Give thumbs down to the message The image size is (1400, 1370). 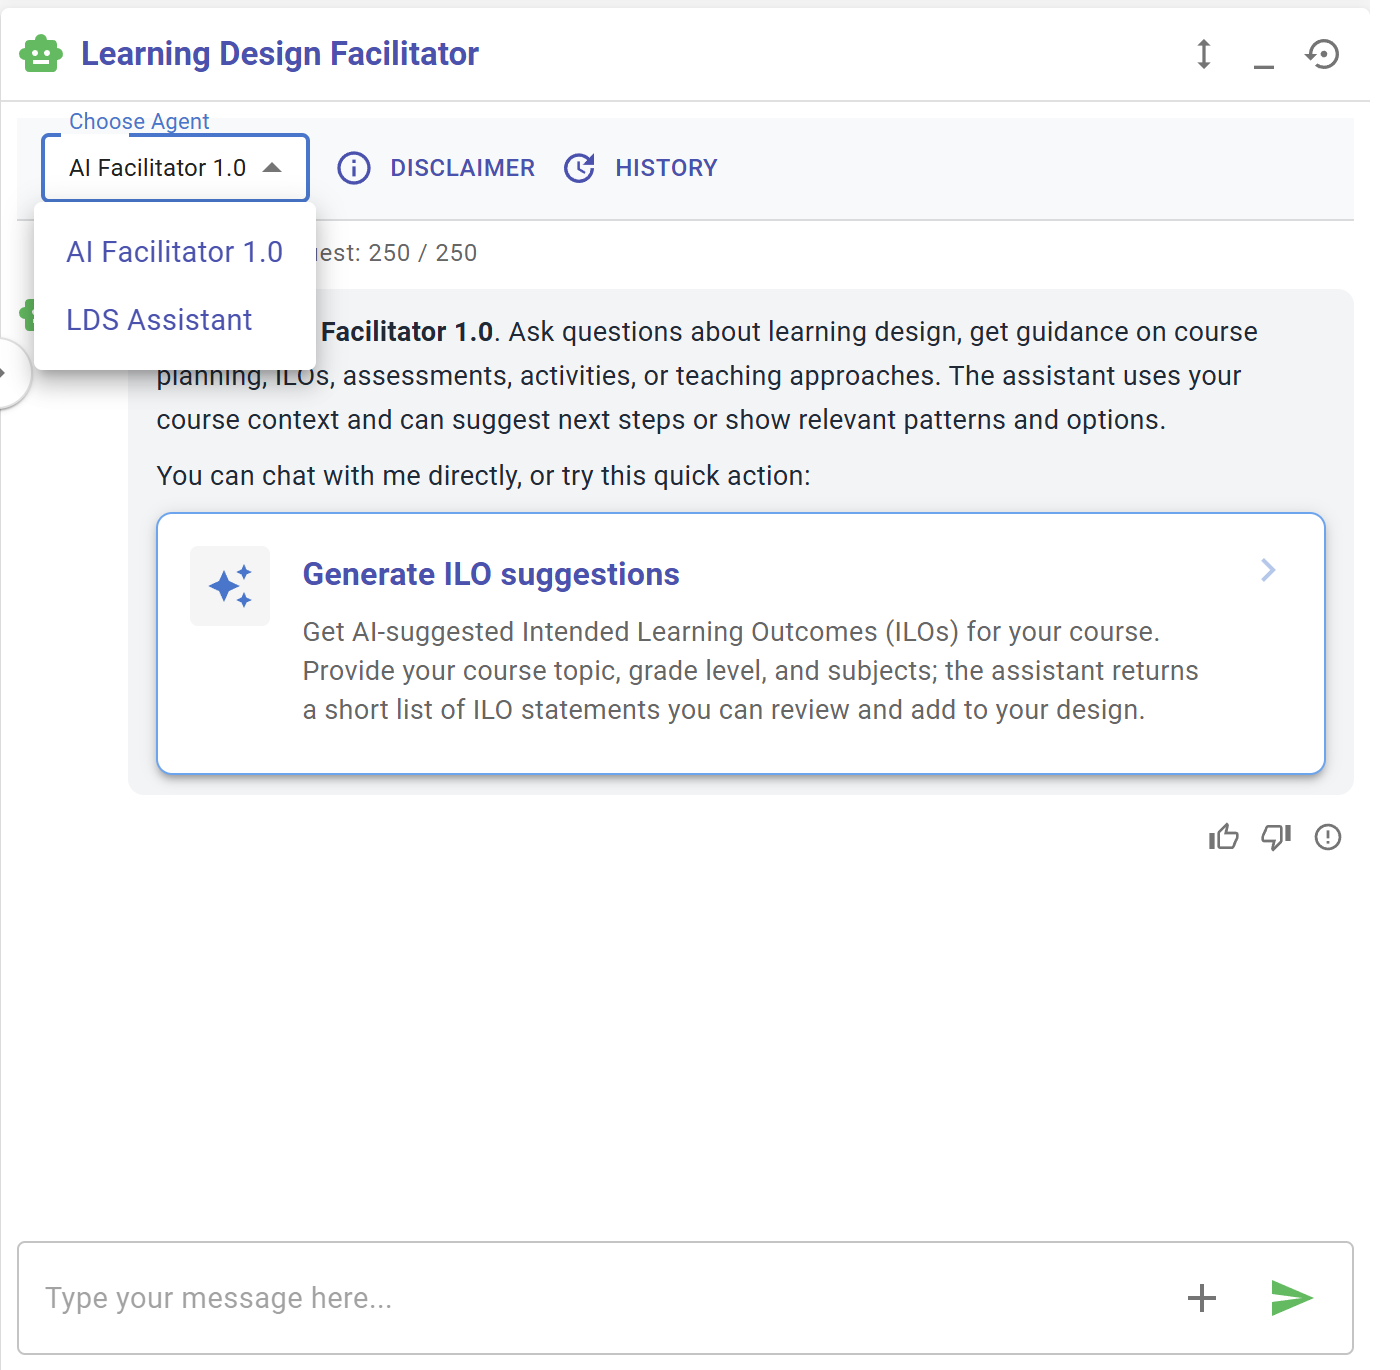(x=1276, y=837)
